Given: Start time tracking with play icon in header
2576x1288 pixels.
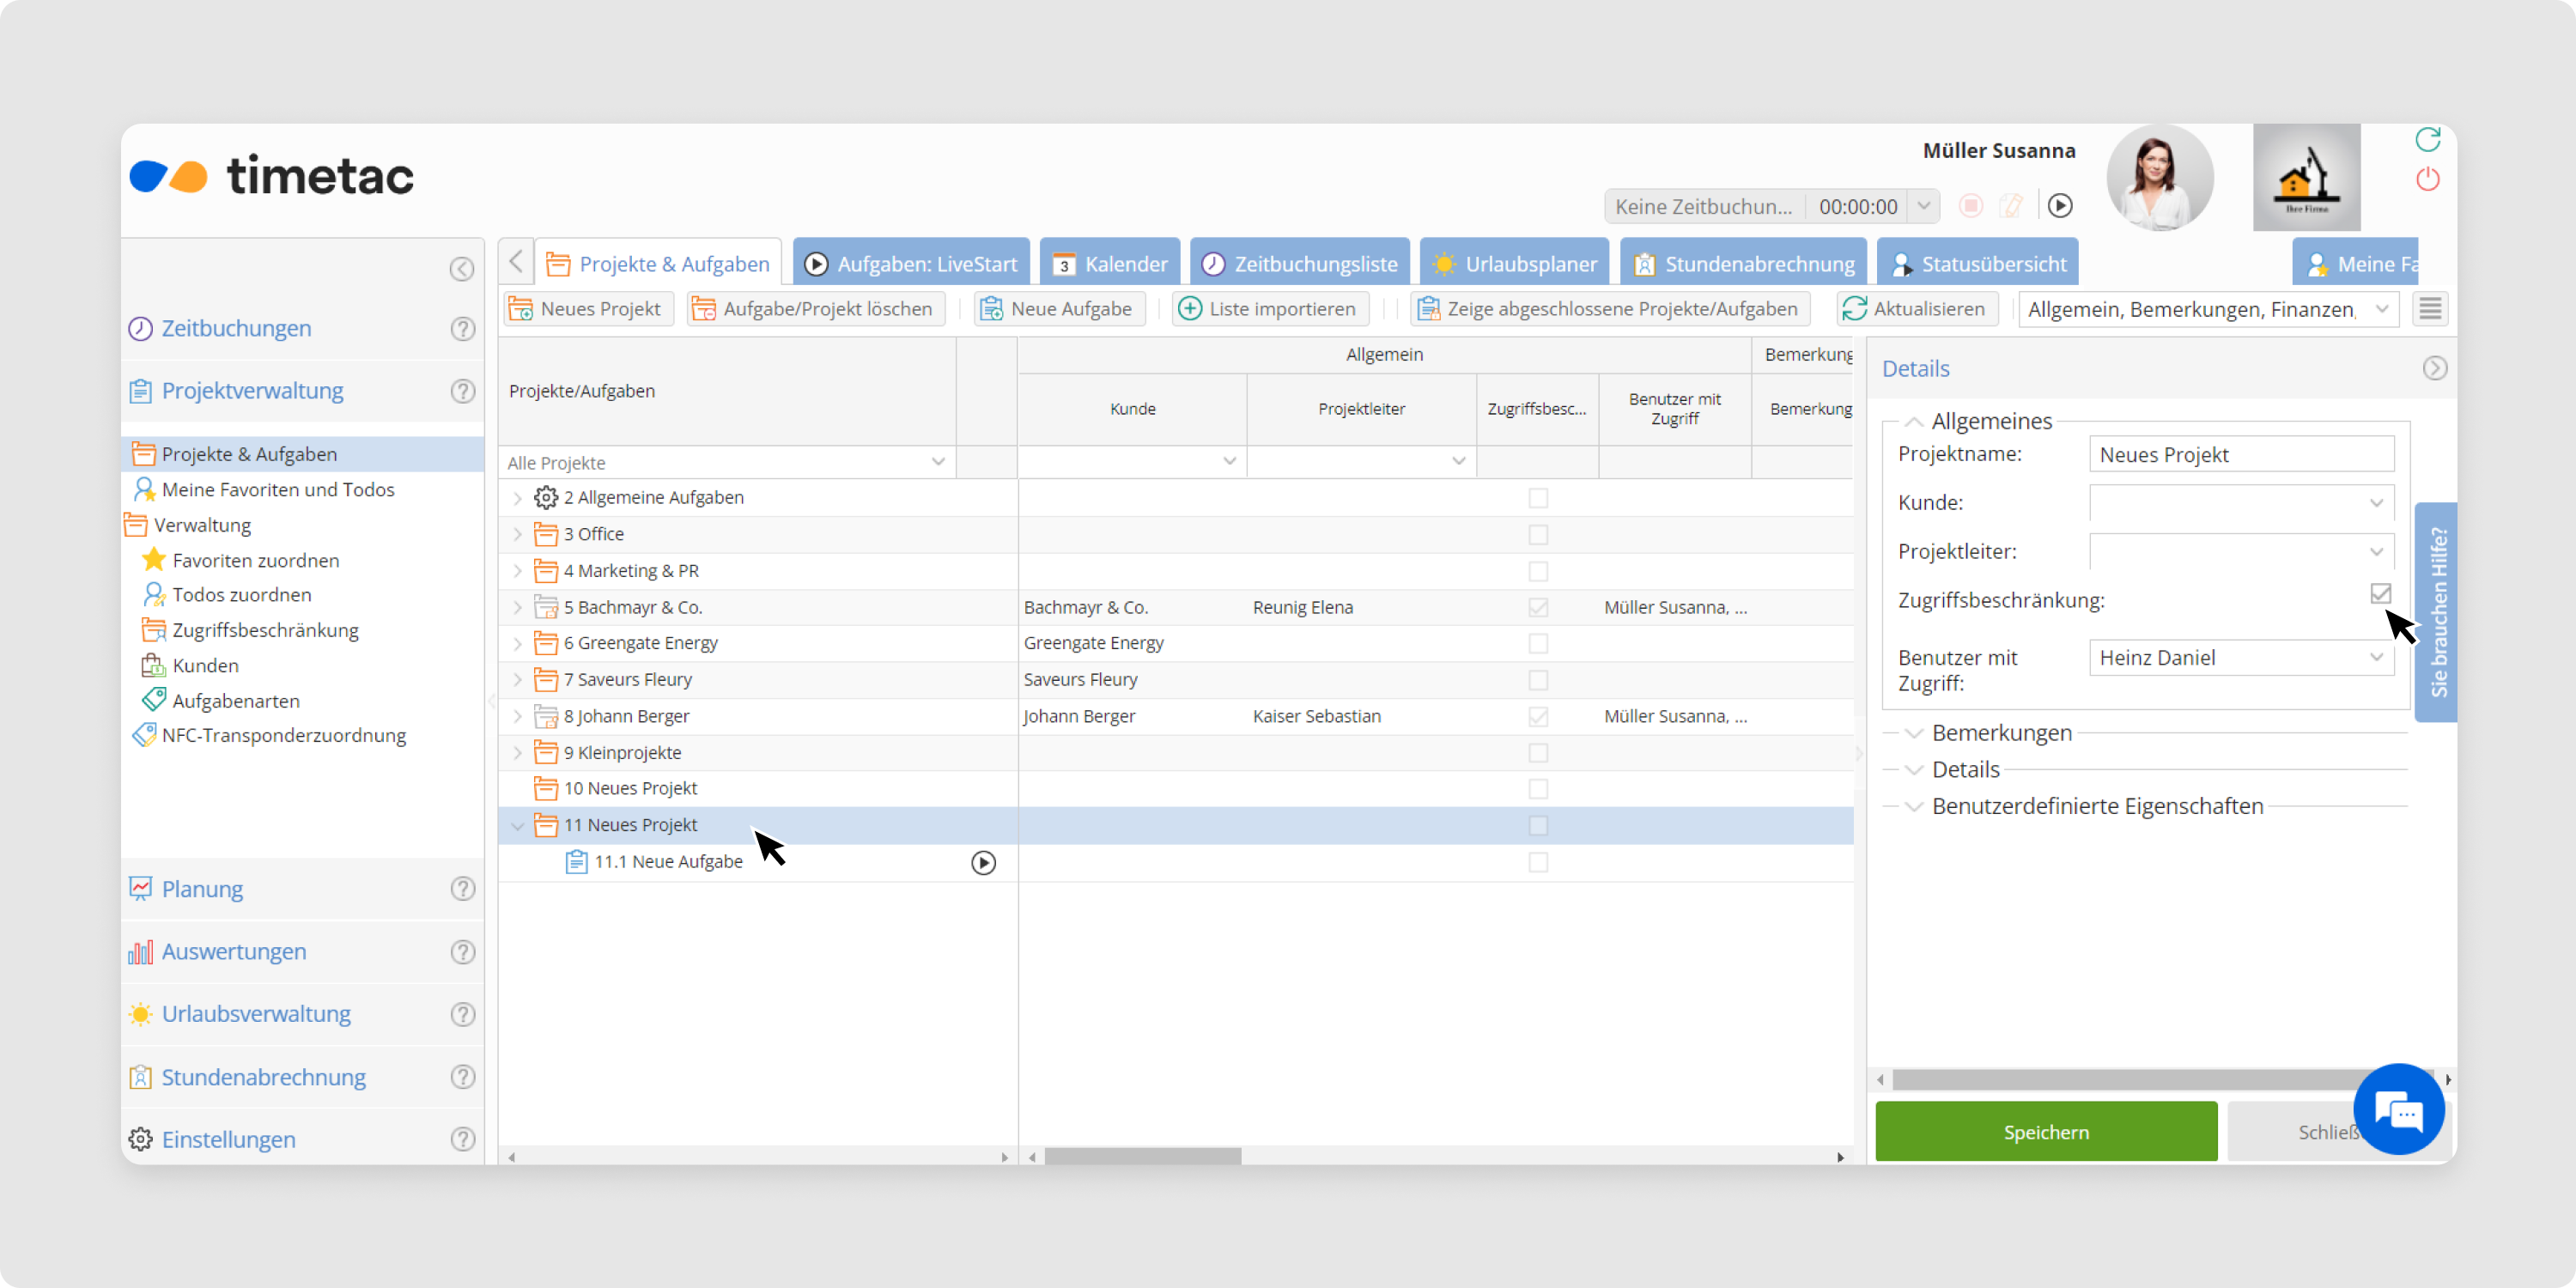Looking at the screenshot, I should tap(2059, 206).
